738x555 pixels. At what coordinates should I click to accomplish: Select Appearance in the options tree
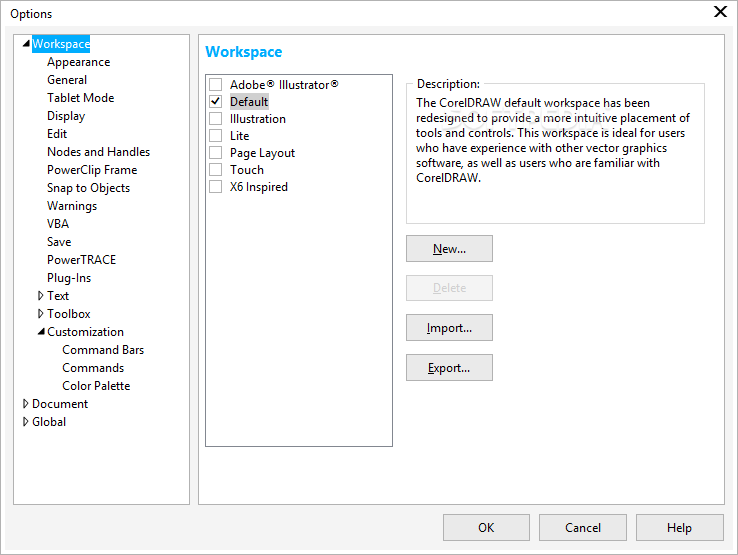[x=79, y=62]
